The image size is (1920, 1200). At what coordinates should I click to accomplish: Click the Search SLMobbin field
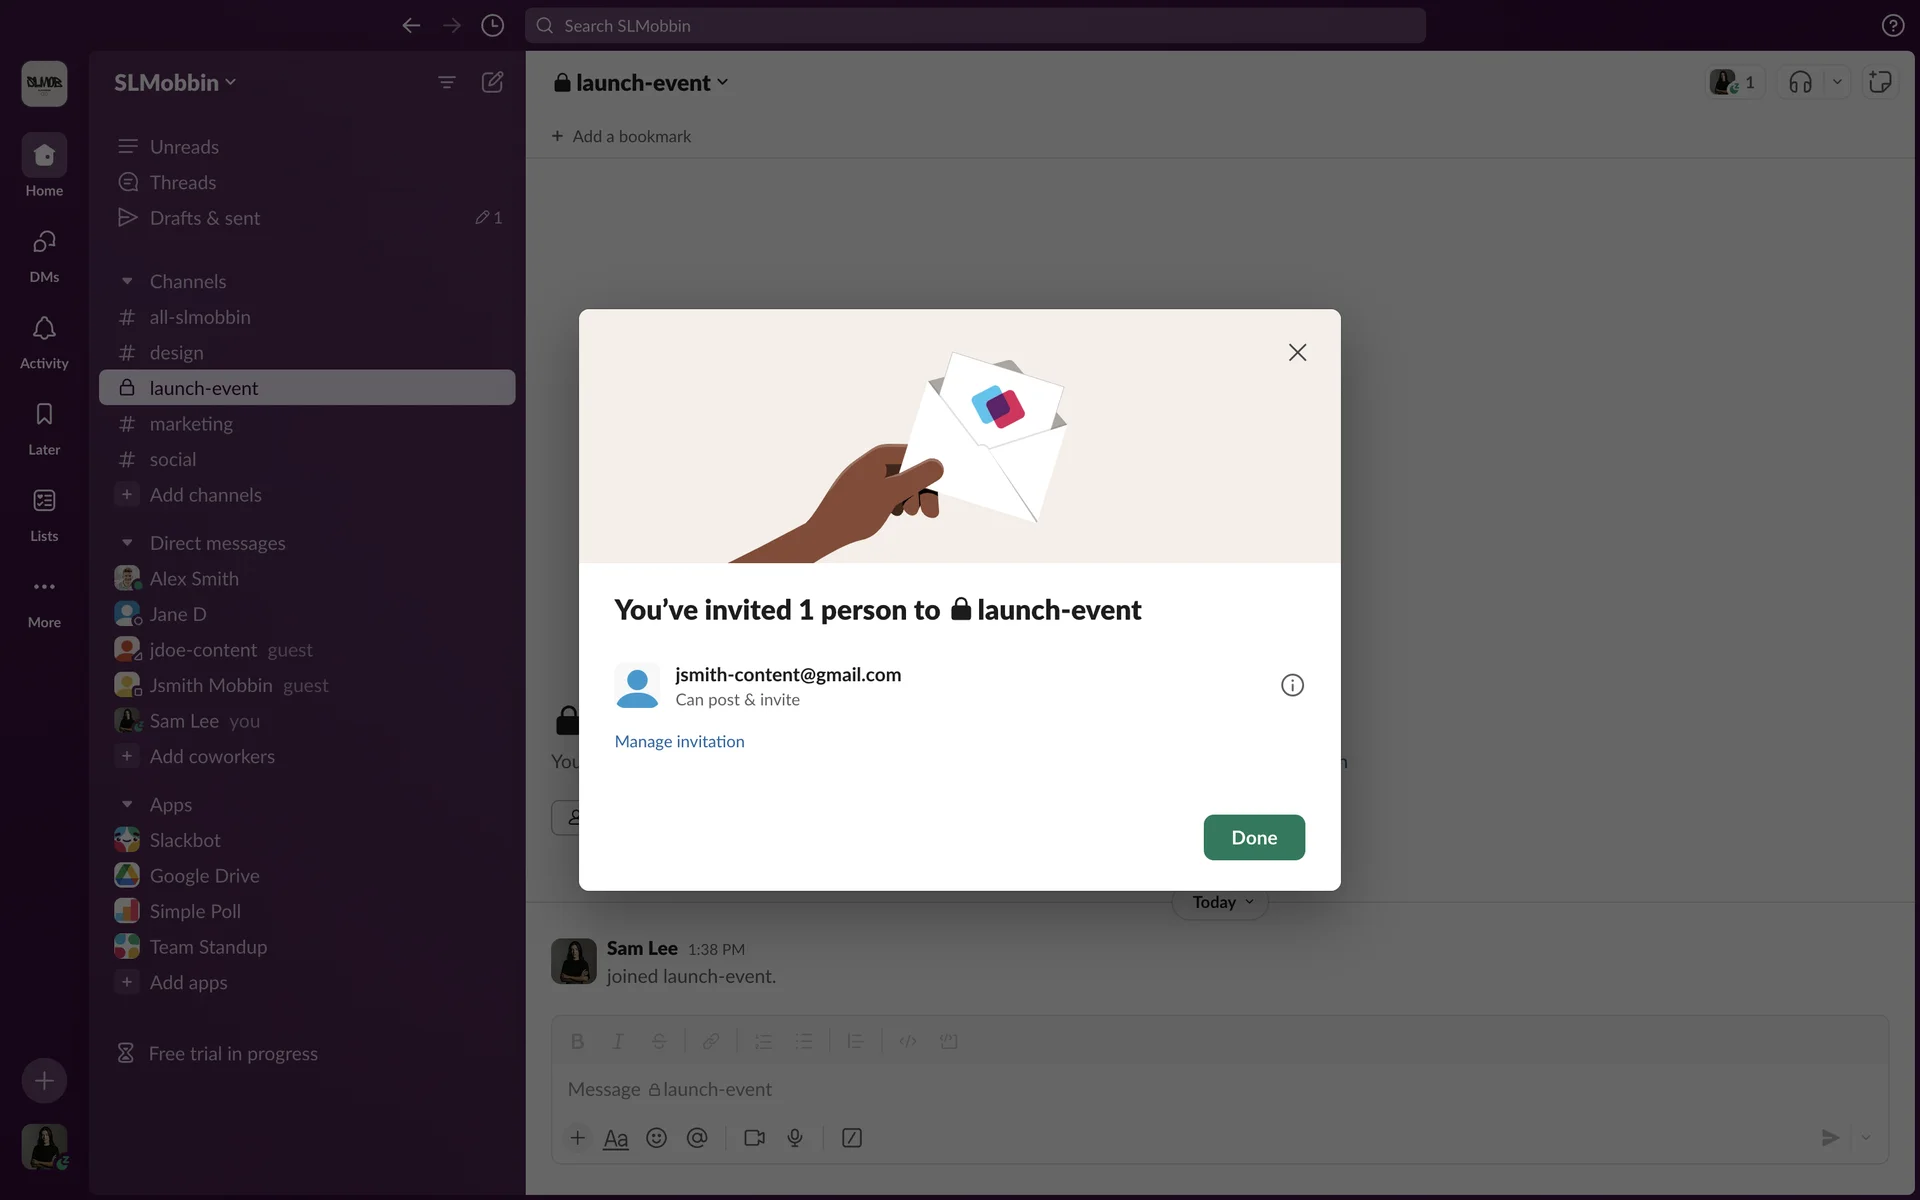975,26
